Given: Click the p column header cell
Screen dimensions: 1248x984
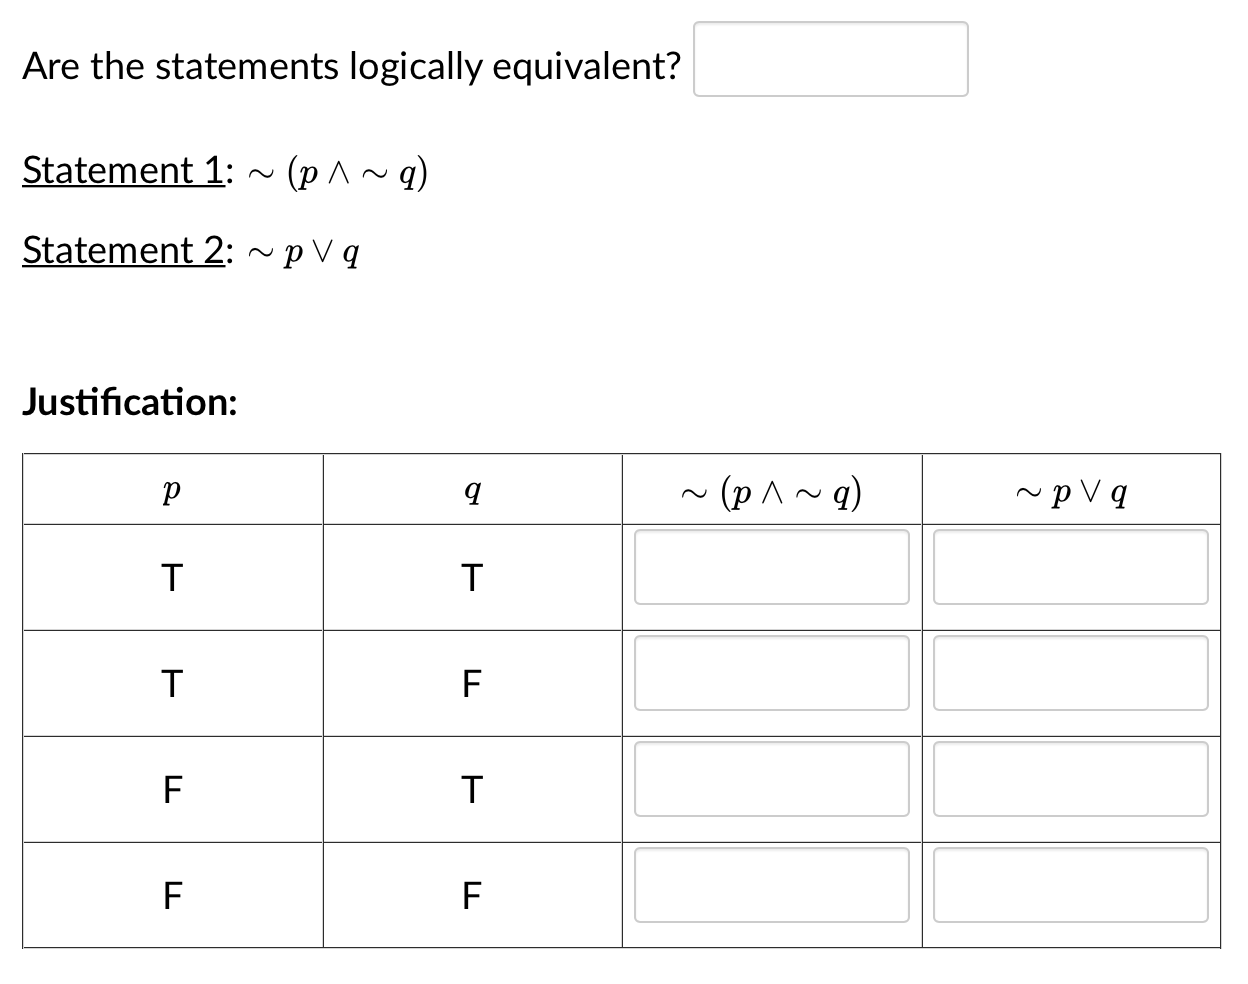Looking at the screenshot, I should [172, 489].
